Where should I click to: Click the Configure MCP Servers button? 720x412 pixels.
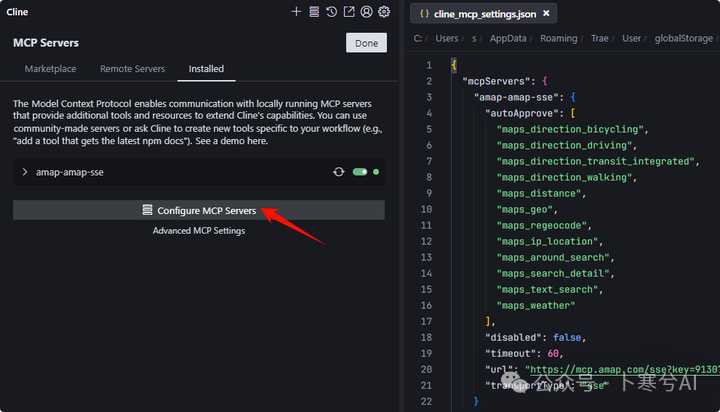click(199, 210)
